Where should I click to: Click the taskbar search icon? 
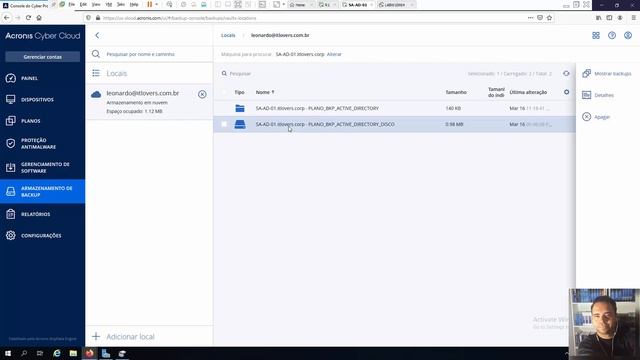coord(24,353)
